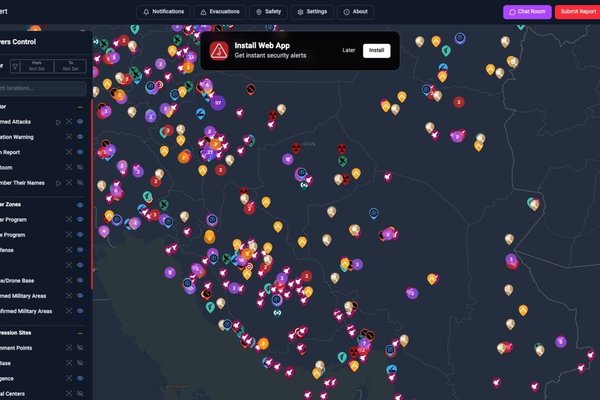Focus map on Their Names layer
Viewport: 600px width, 400px height.
(x=69, y=183)
